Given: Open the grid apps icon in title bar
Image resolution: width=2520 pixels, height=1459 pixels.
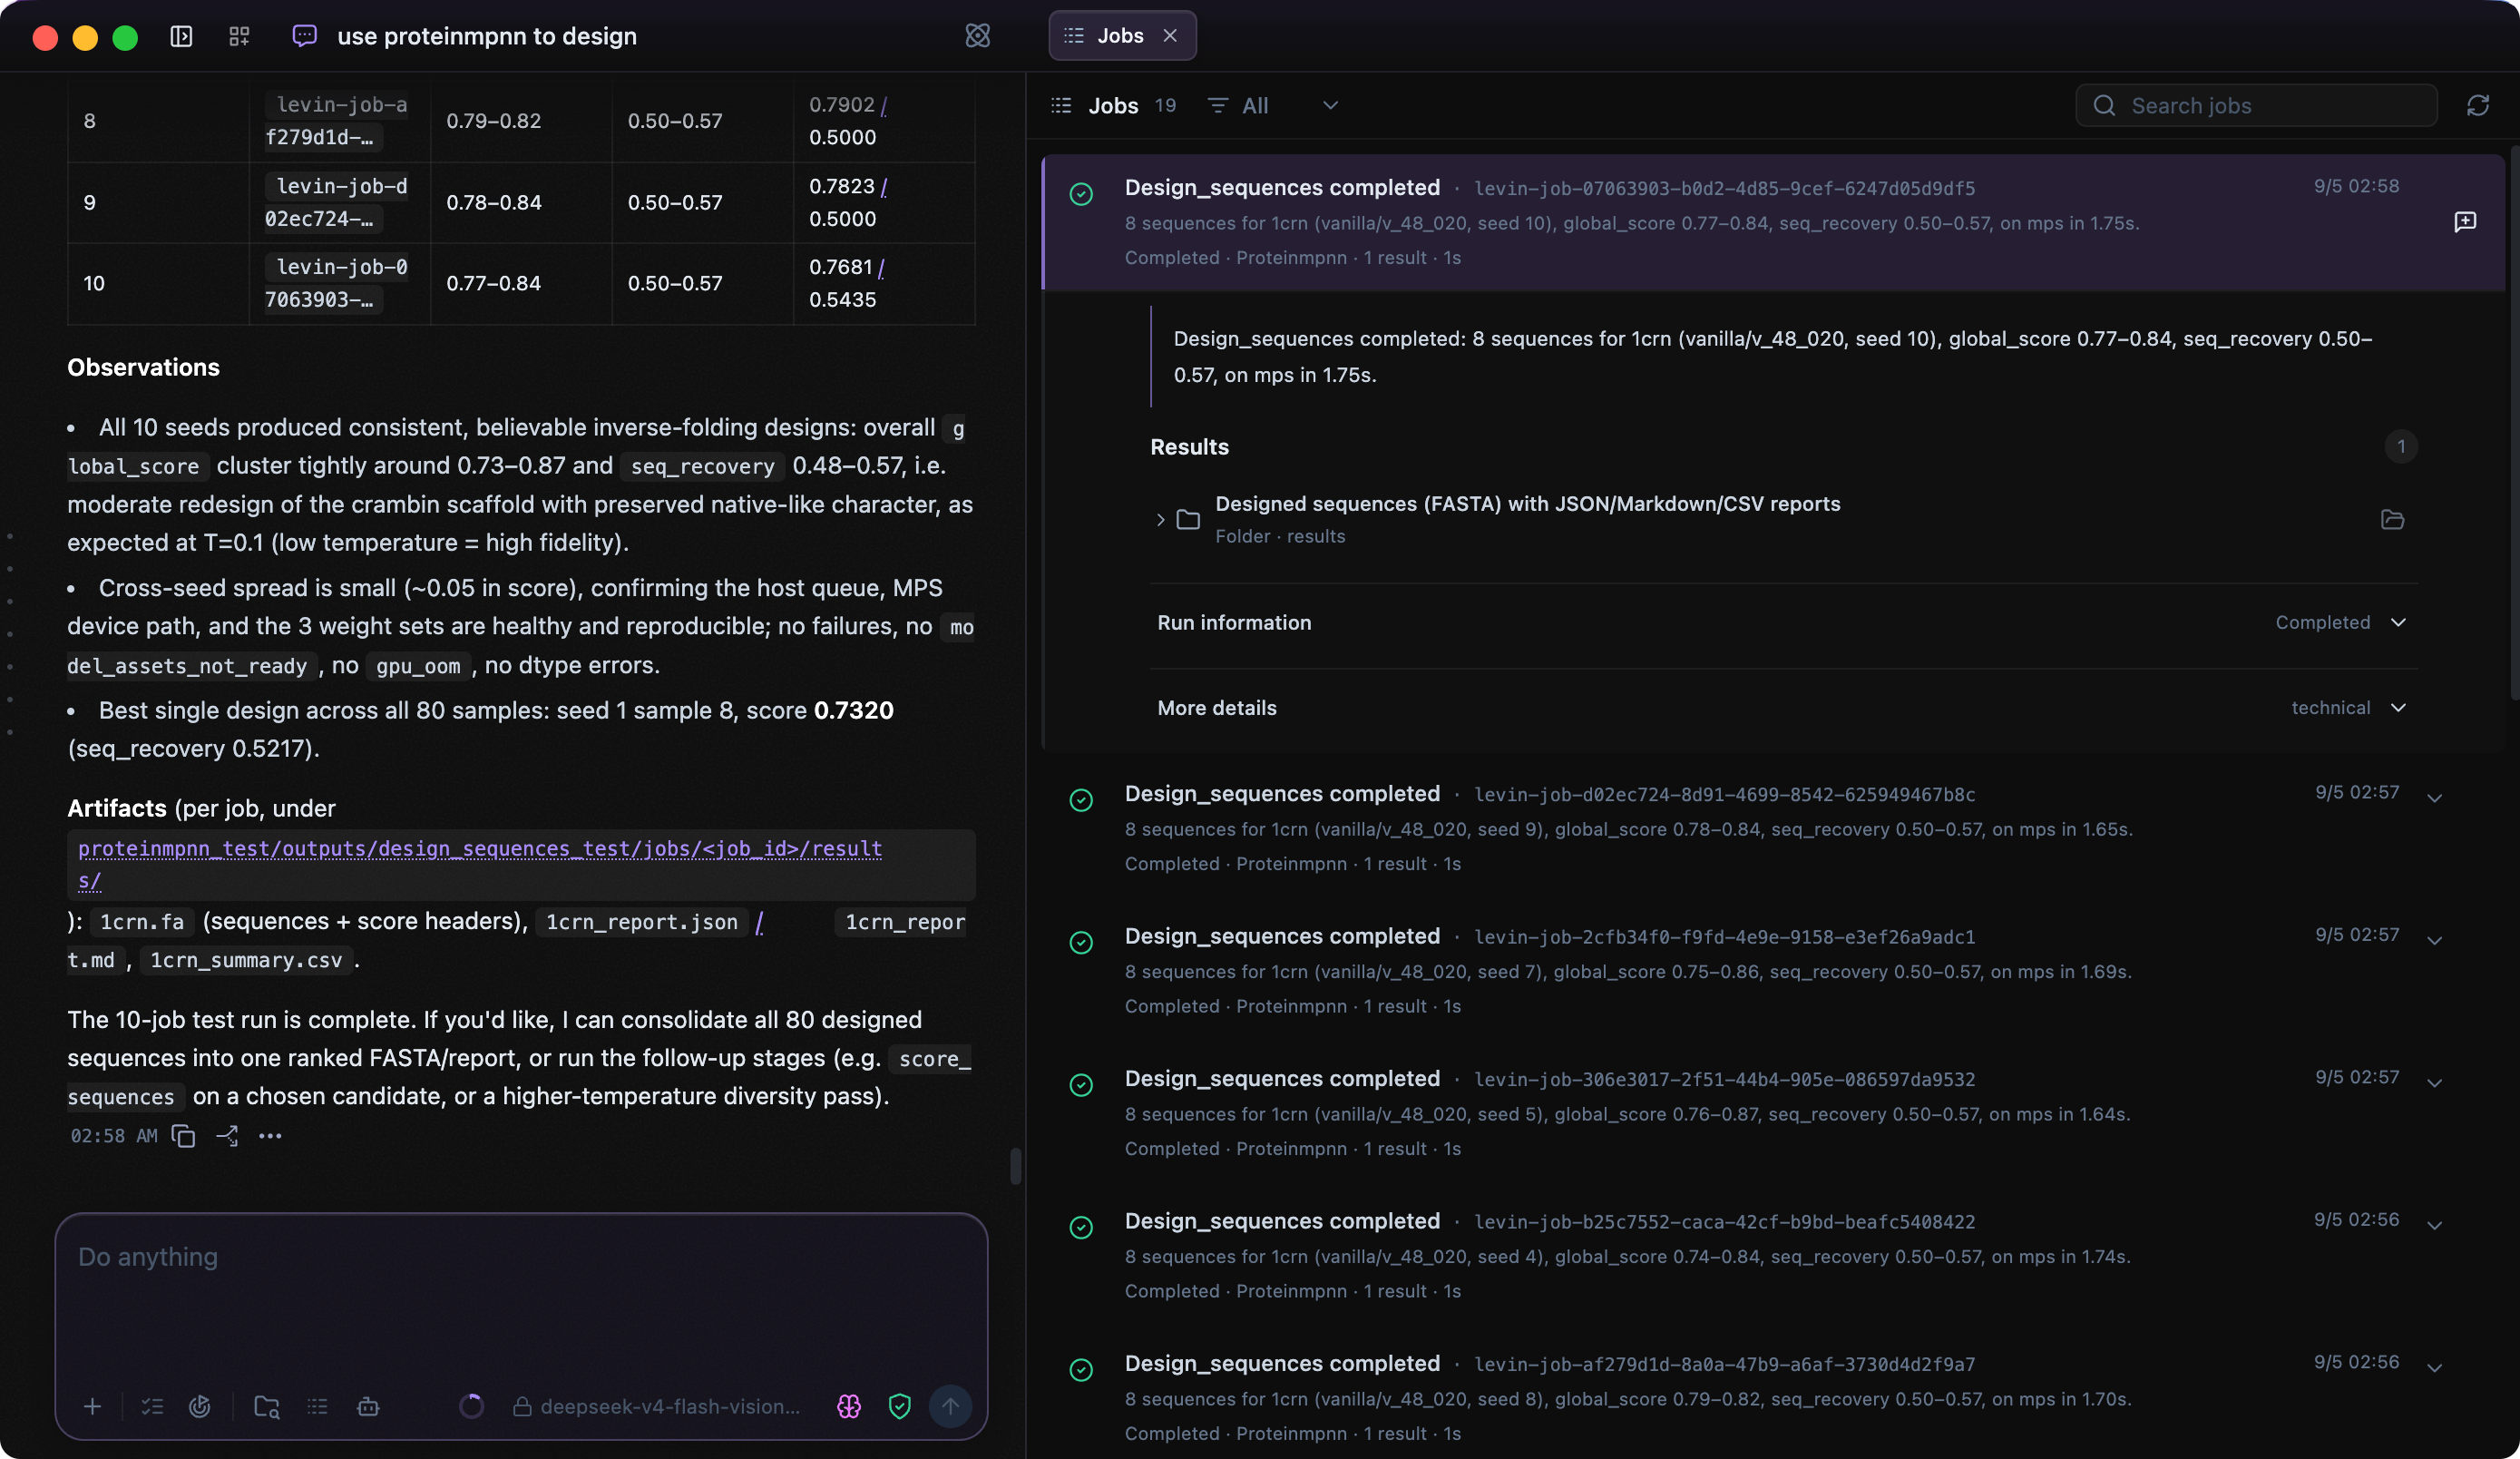Looking at the screenshot, I should tap(239, 37).
